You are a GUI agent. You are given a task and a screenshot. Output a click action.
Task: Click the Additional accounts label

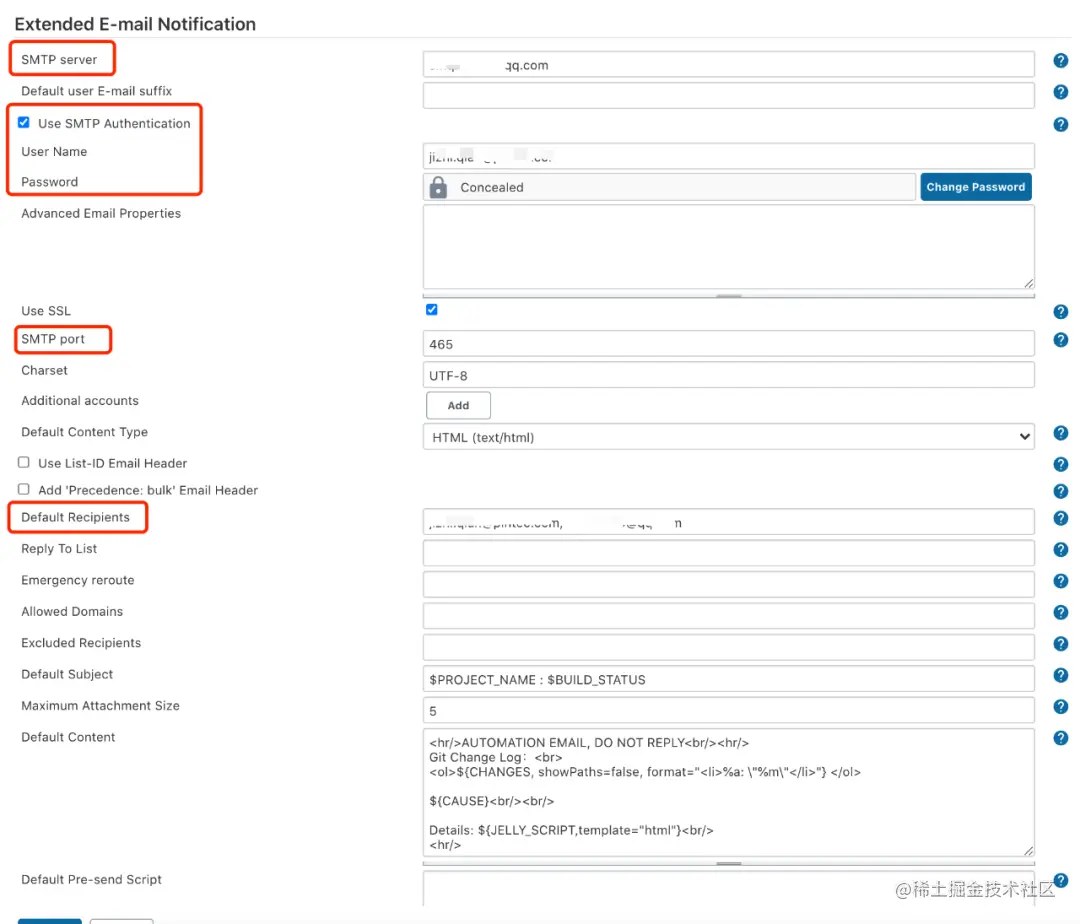tap(80, 401)
